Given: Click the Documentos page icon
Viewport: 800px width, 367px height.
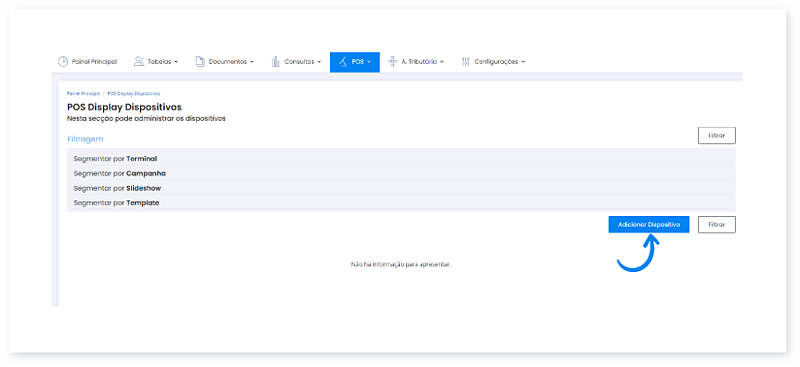Looking at the screenshot, I should (200, 61).
